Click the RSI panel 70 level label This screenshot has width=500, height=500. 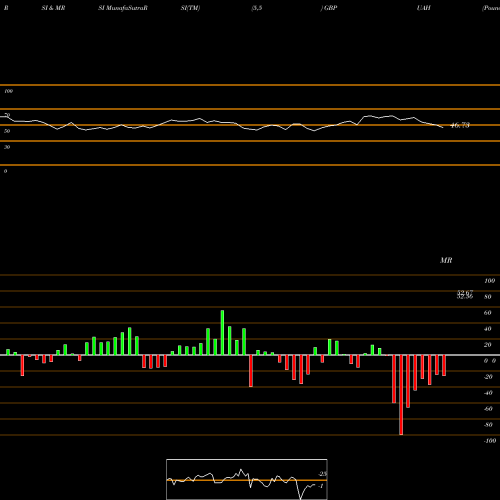click(x=7, y=115)
